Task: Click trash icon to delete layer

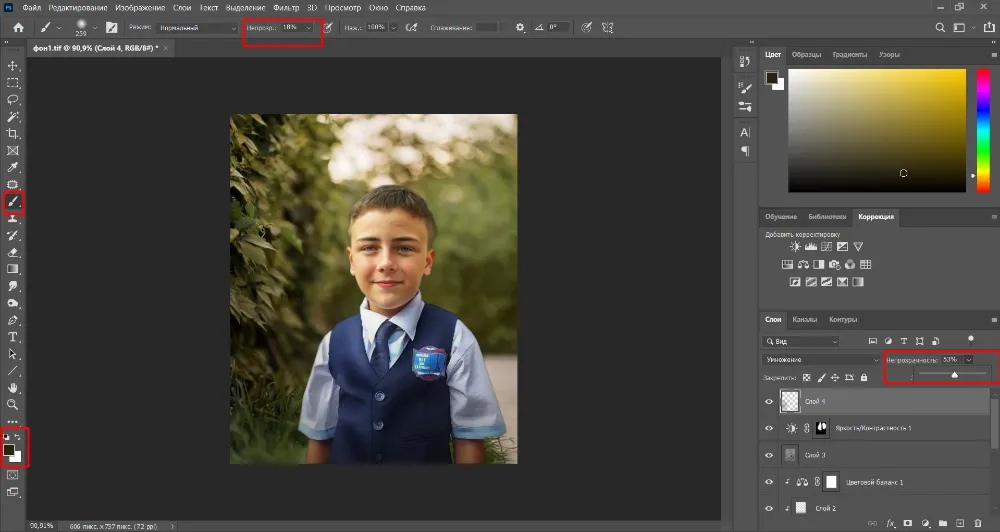Action: (x=978, y=523)
